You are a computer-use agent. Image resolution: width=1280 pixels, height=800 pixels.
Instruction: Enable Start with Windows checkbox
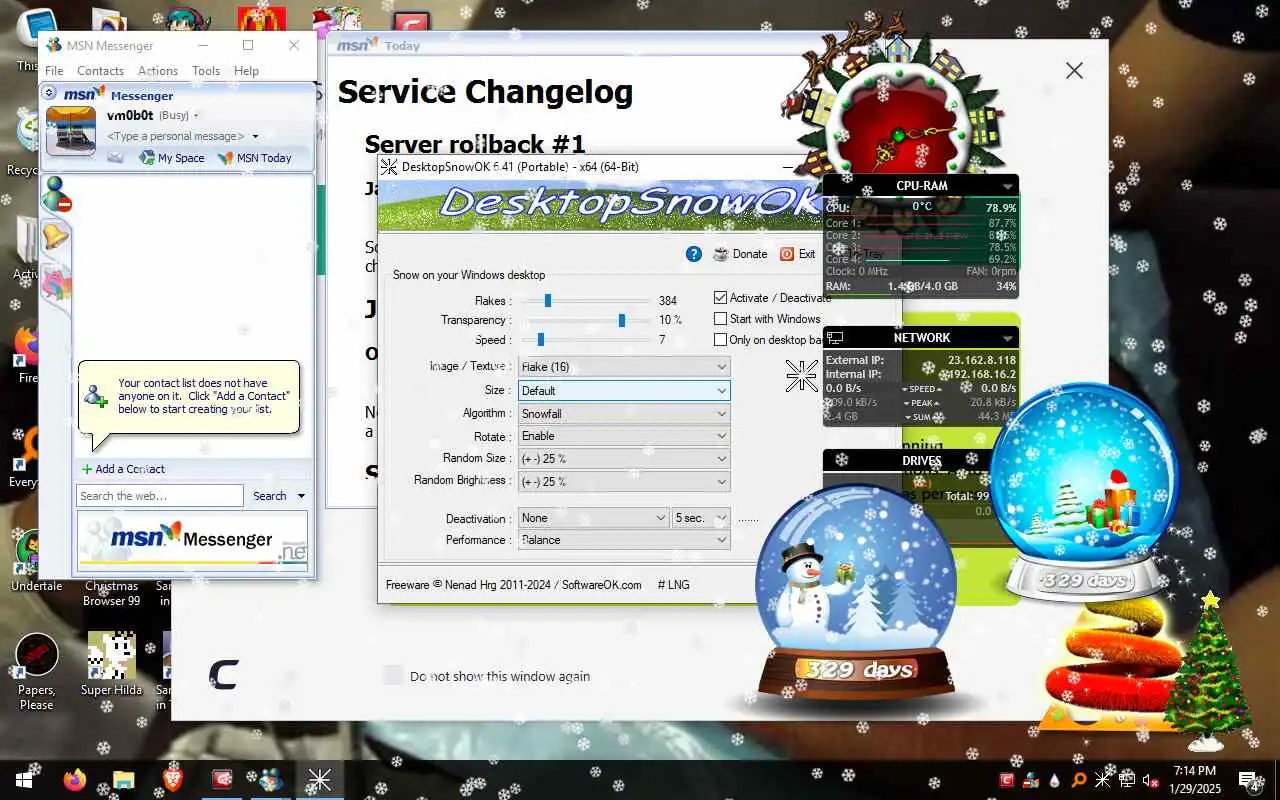(720, 319)
